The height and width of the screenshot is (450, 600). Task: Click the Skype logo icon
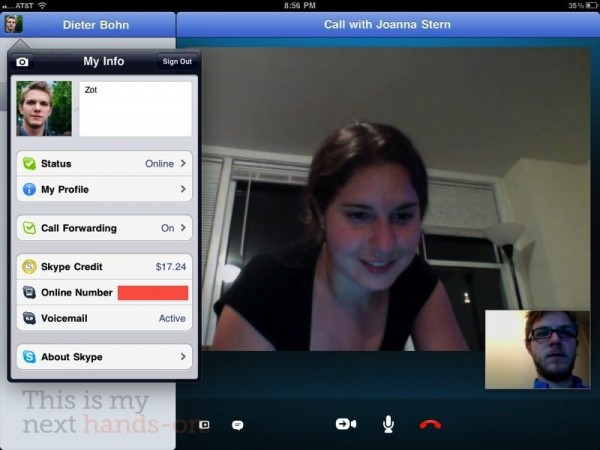[29, 357]
